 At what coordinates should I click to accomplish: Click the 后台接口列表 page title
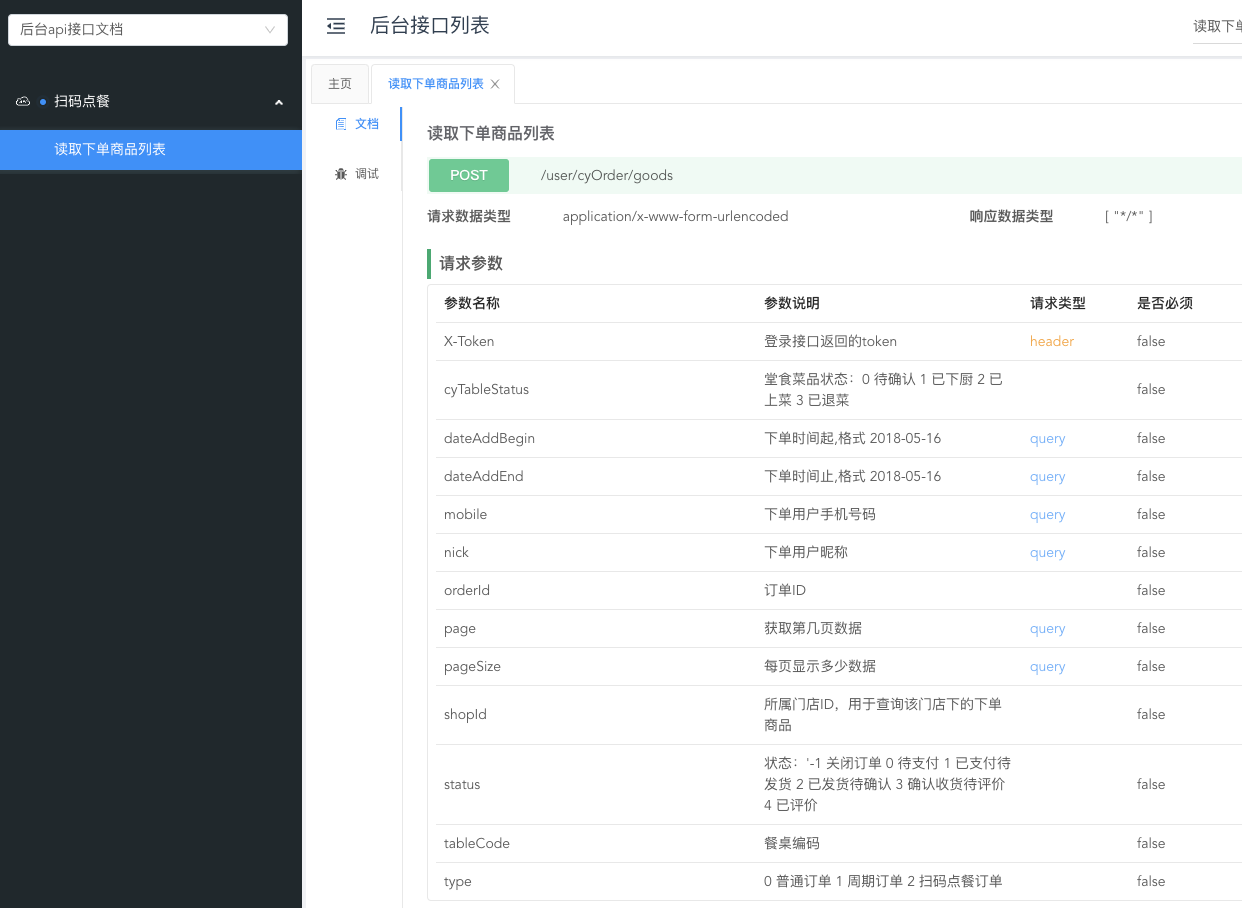coord(430,26)
